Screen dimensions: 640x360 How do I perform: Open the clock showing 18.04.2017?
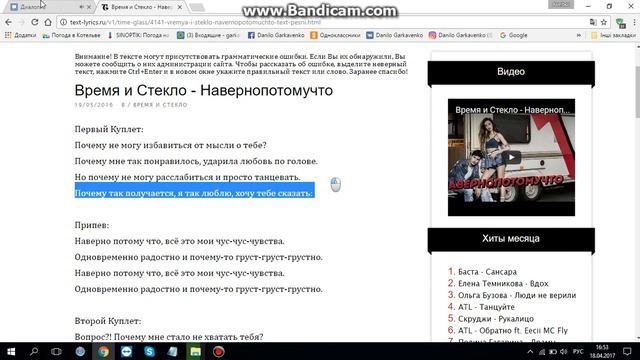coord(602,351)
